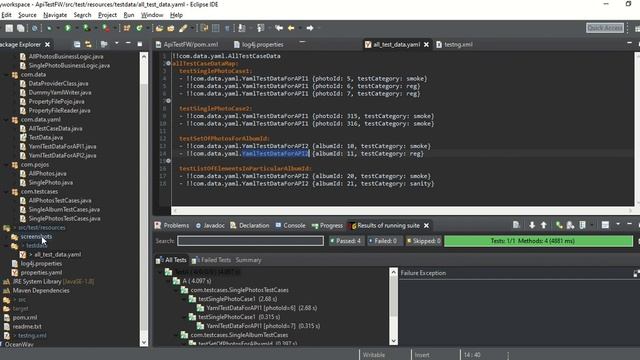Minimize the Package Explorer view
Screen dimensions: 640x360
coord(128,43)
